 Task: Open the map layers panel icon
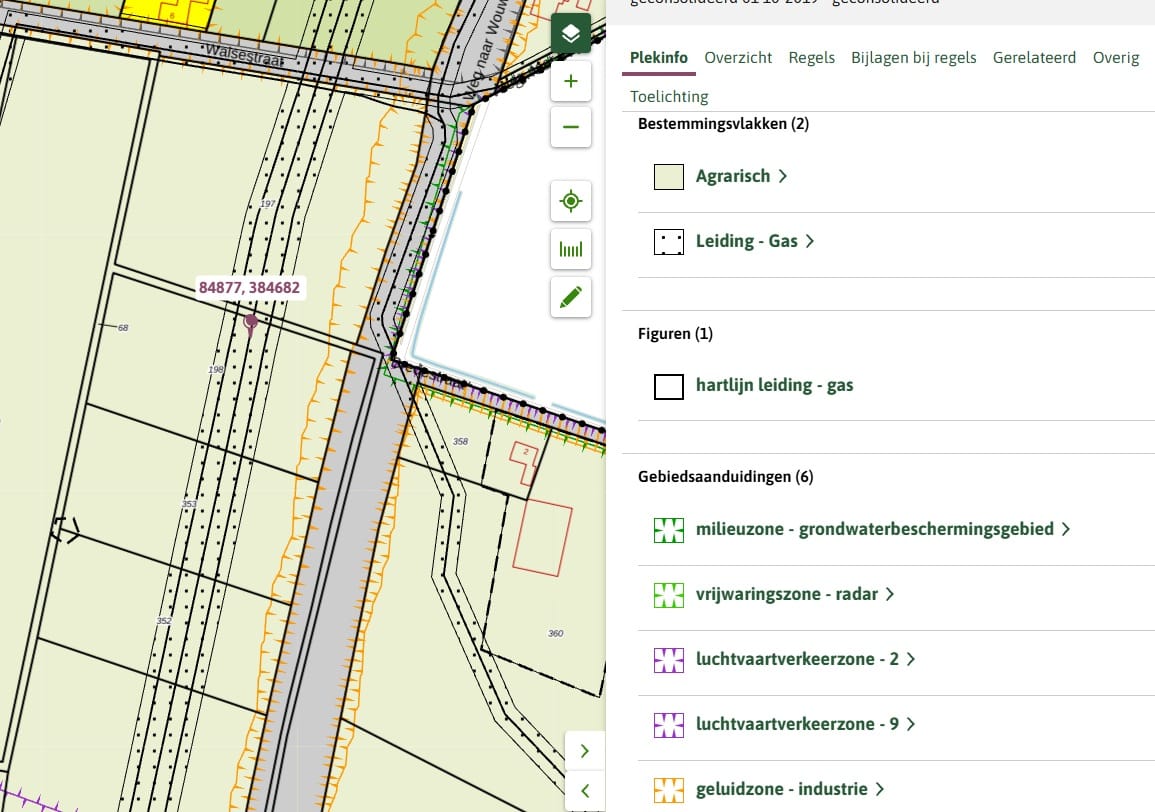[570, 32]
